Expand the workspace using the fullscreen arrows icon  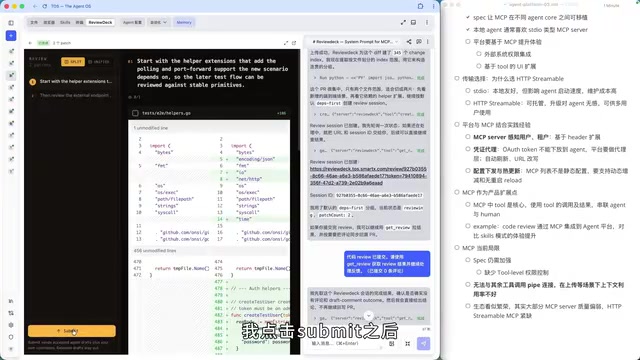click(x=403, y=22)
